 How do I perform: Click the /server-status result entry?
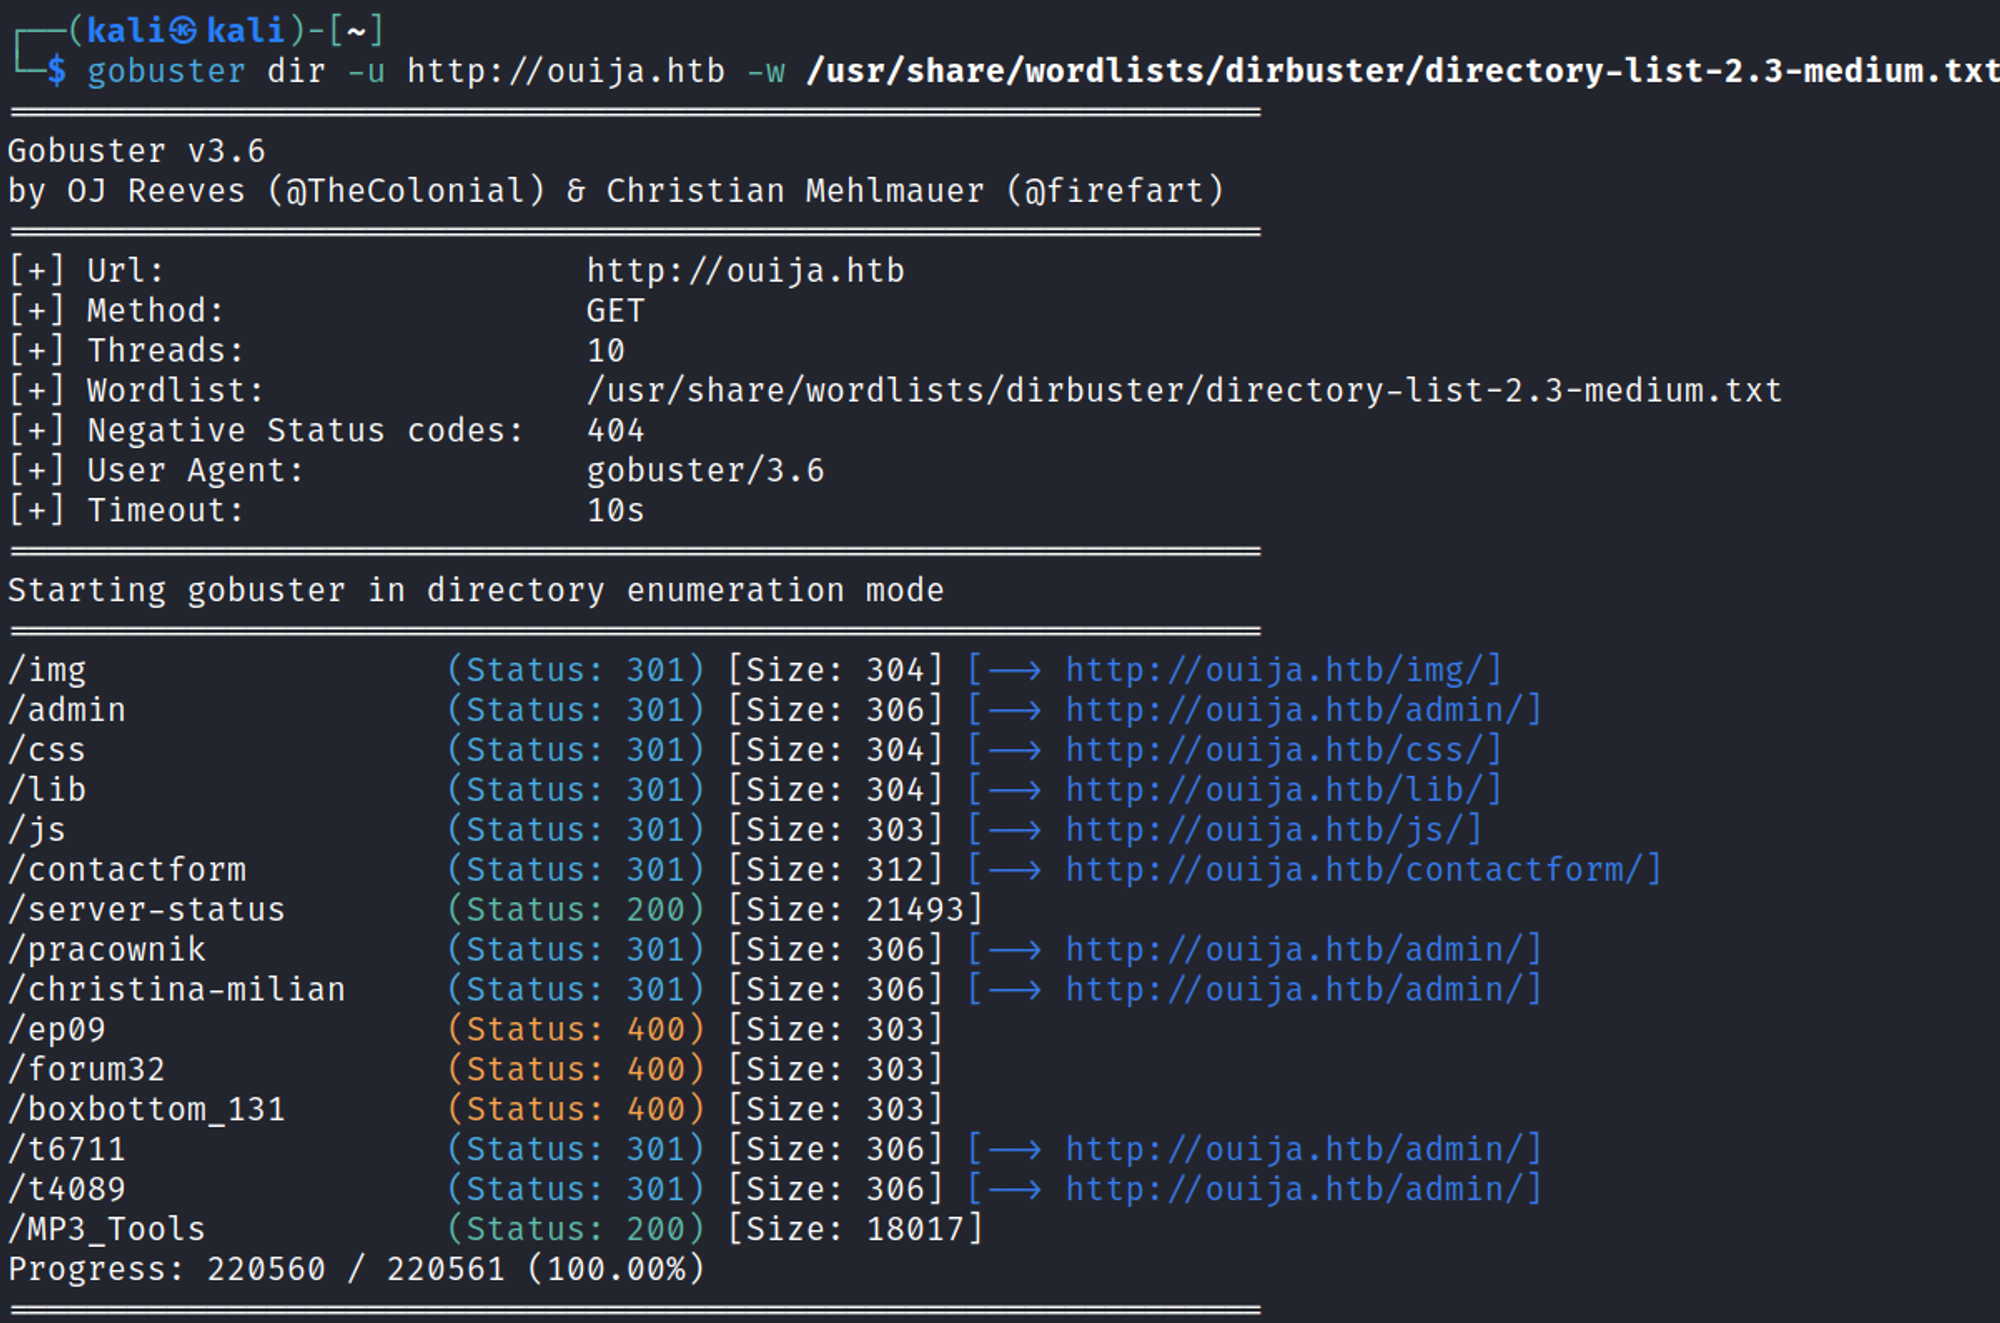[147, 909]
